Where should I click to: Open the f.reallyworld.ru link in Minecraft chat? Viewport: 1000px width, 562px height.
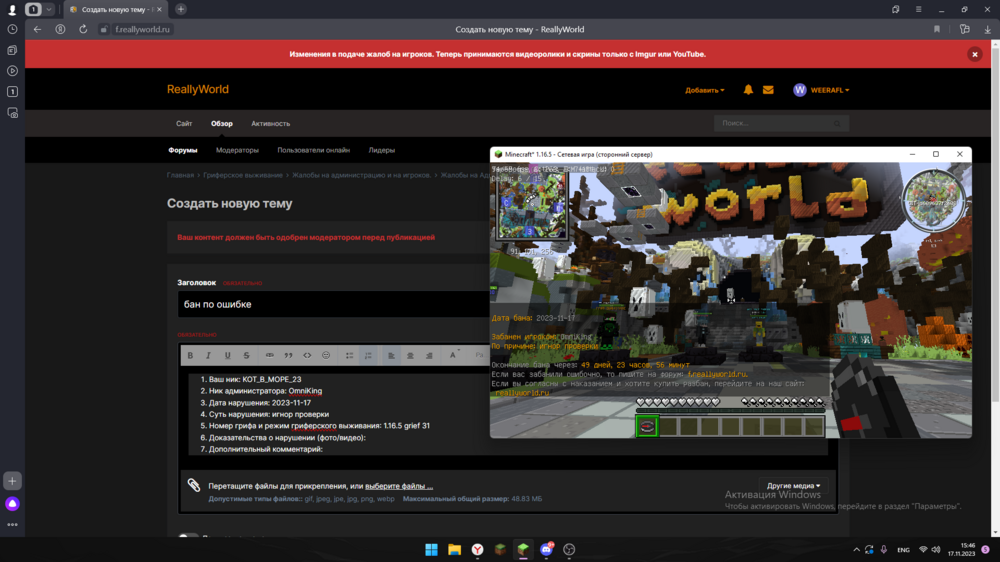coord(717,374)
